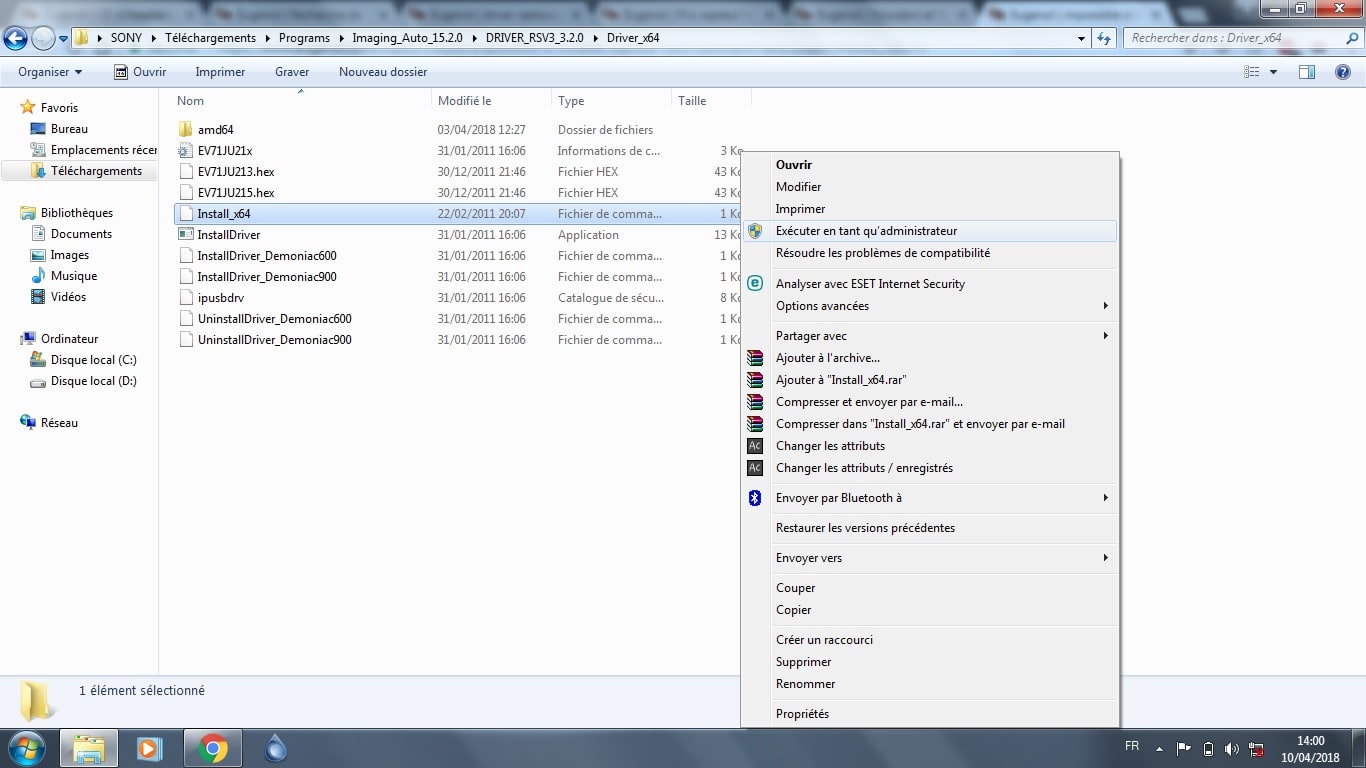Click the Graver toolbar button
This screenshot has height=768, width=1366.
292,72
